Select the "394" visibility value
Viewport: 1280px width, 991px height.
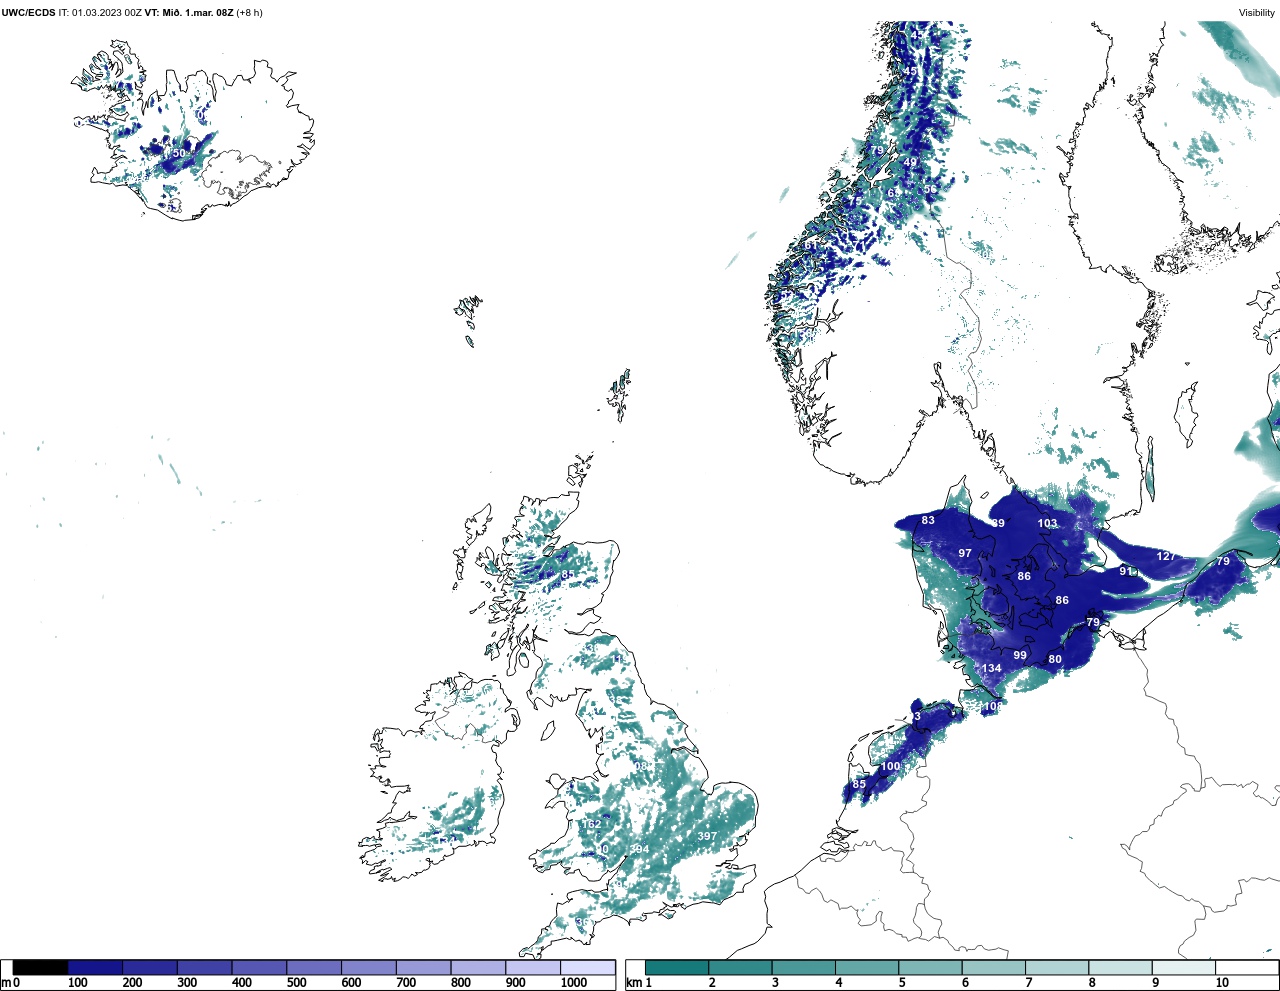pyautogui.click(x=639, y=849)
